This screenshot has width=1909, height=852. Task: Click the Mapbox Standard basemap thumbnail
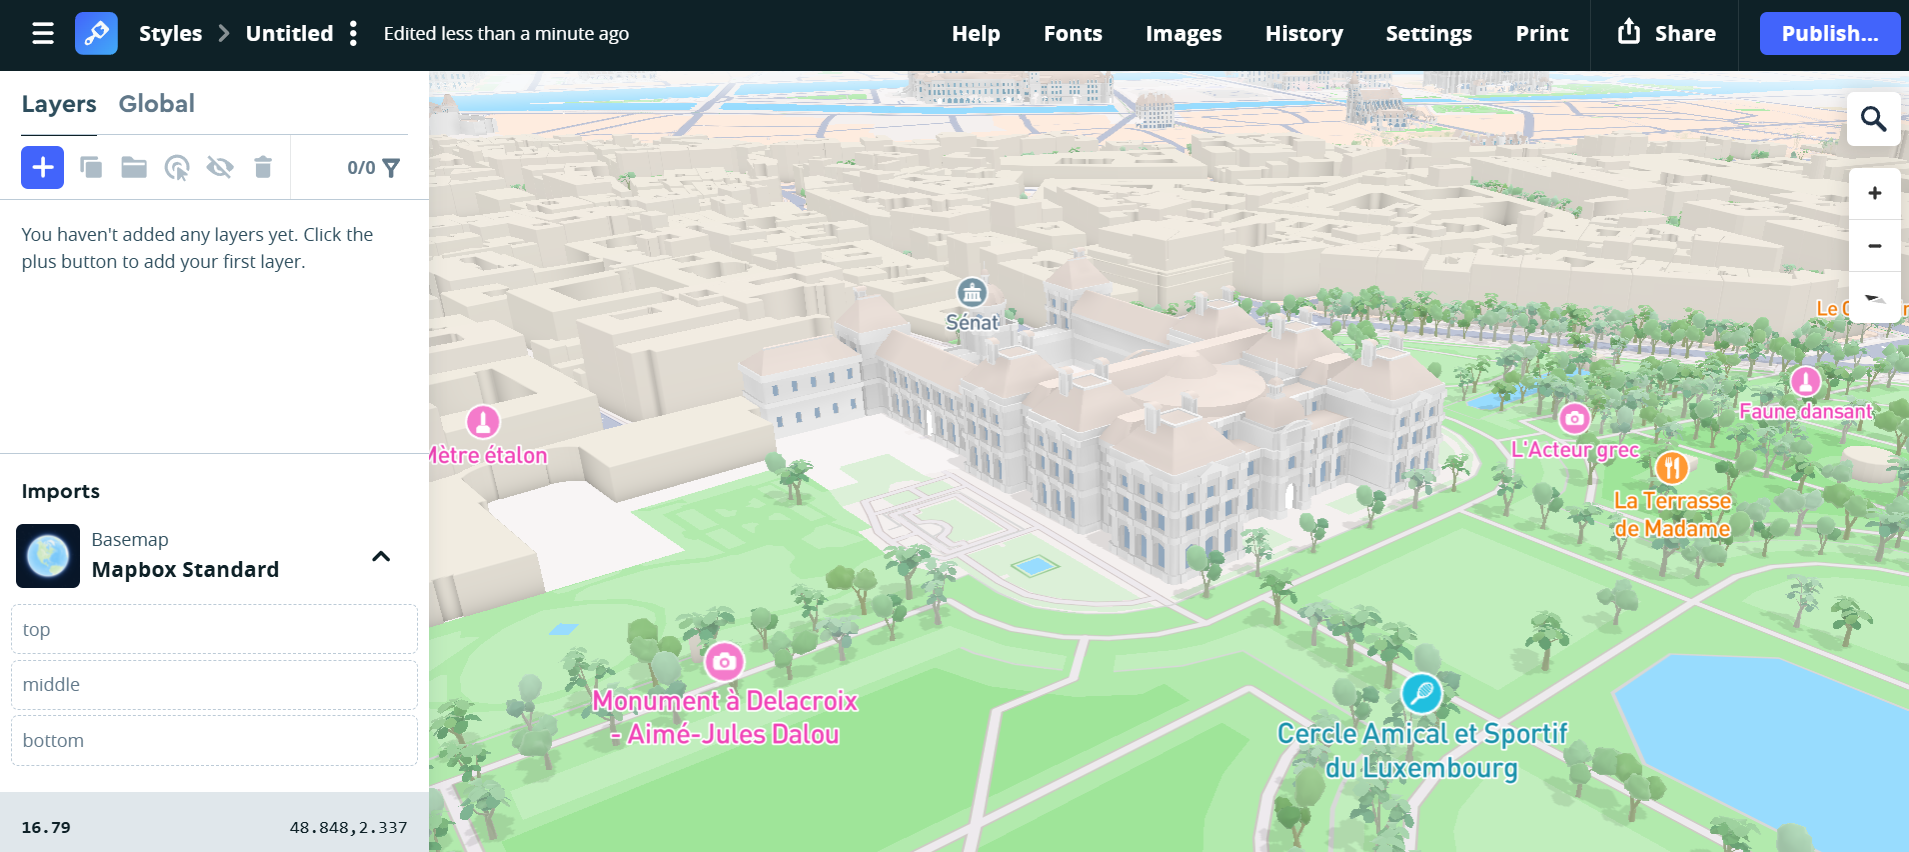(48, 556)
